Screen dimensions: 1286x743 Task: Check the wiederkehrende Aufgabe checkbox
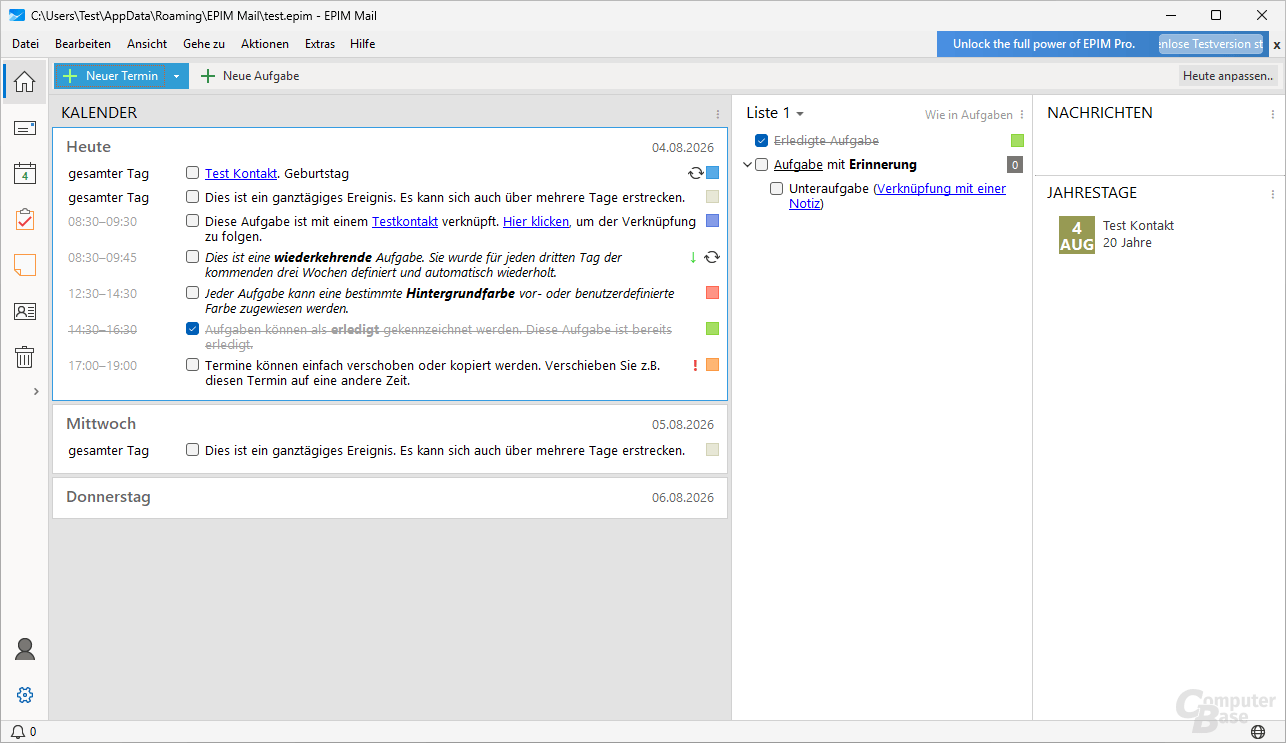point(193,257)
